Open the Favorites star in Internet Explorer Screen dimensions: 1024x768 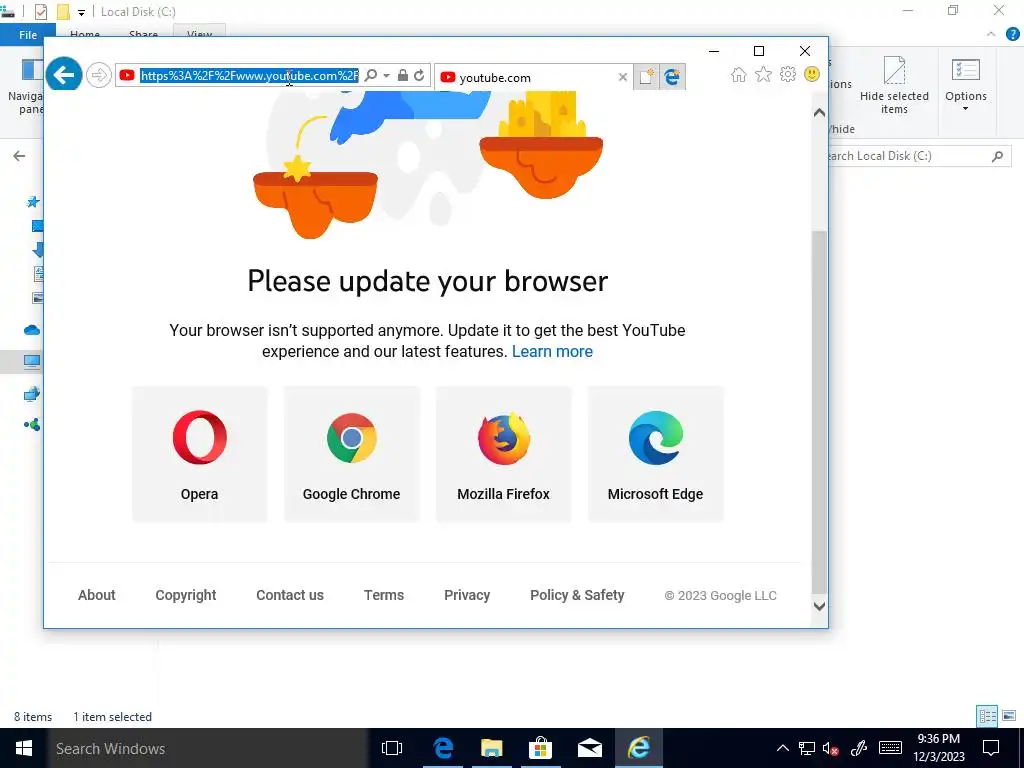[x=763, y=74]
